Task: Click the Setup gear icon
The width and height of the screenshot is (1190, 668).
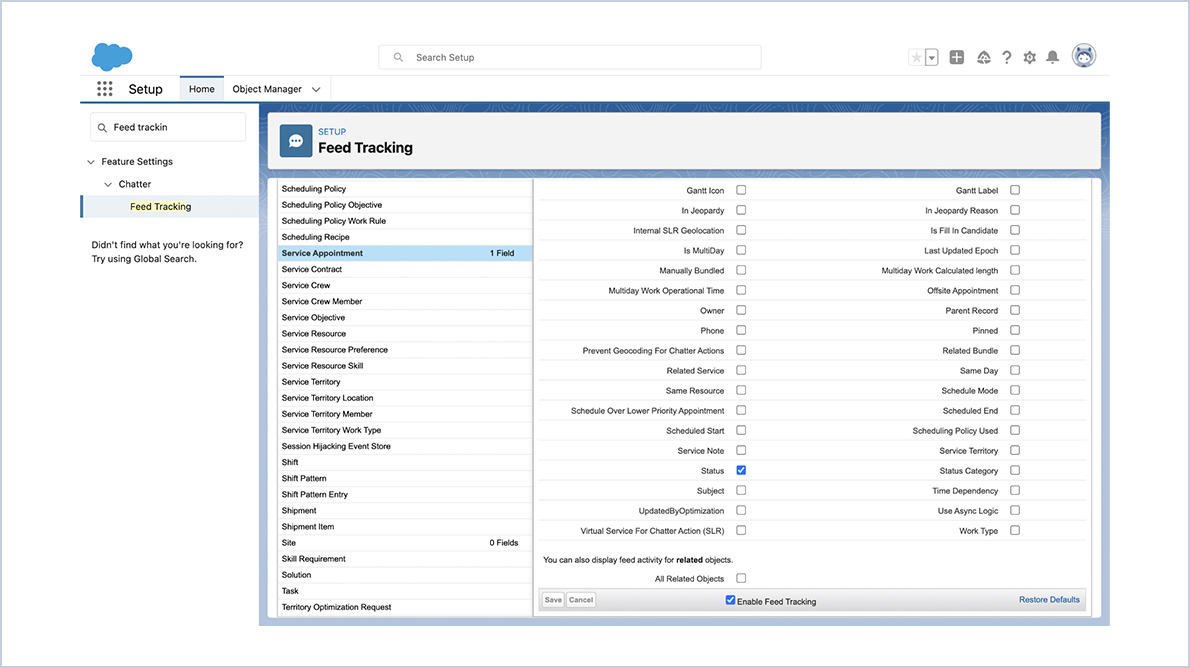Action: click(x=1031, y=57)
